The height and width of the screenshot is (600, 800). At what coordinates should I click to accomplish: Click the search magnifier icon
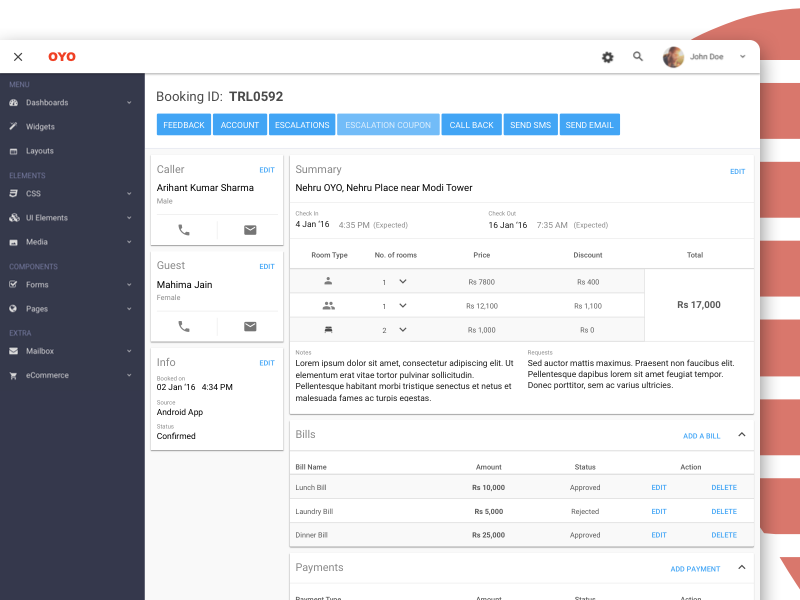pos(638,57)
